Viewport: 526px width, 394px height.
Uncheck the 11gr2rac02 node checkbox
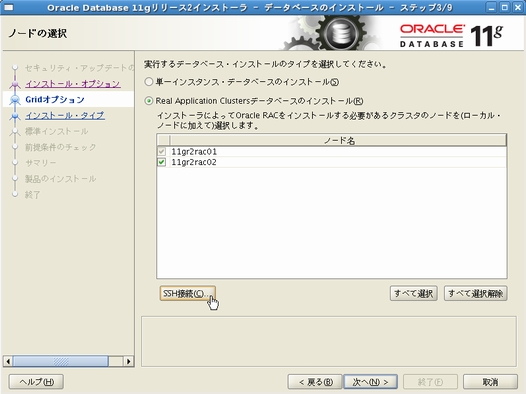click(x=162, y=162)
